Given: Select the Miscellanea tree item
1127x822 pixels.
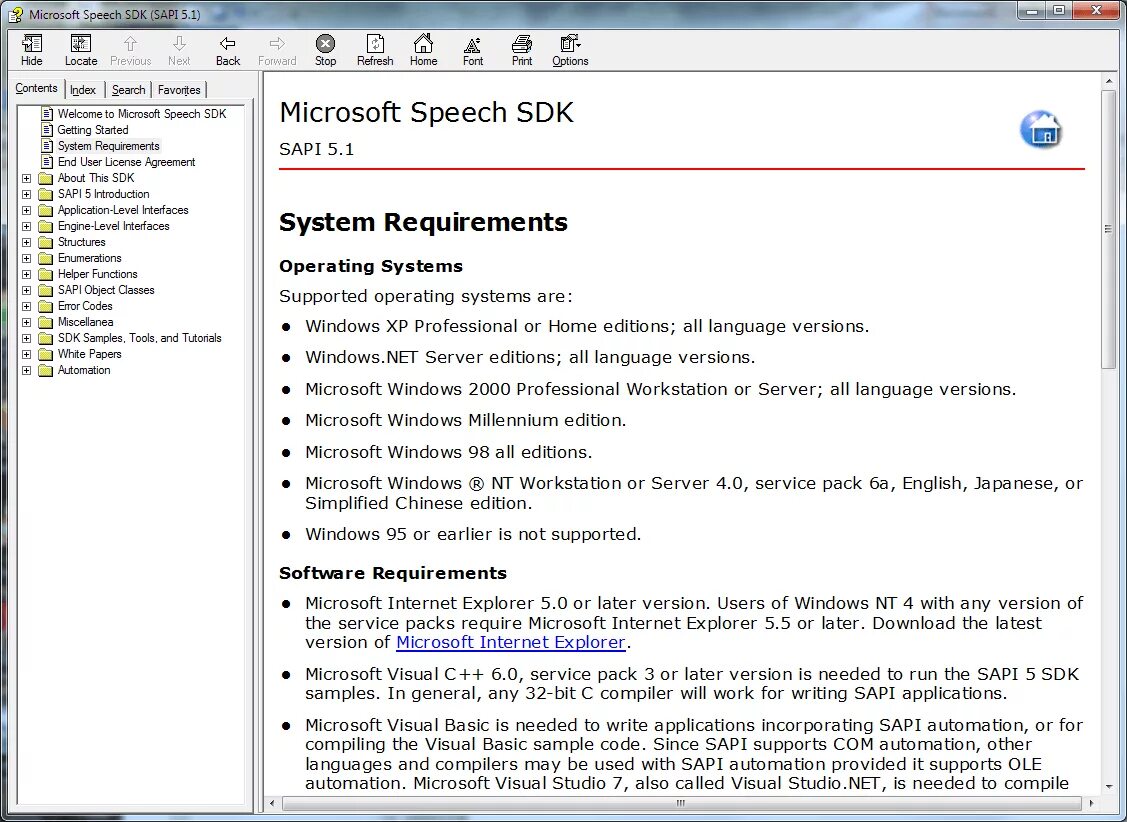Looking at the screenshot, I should [86, 322].
